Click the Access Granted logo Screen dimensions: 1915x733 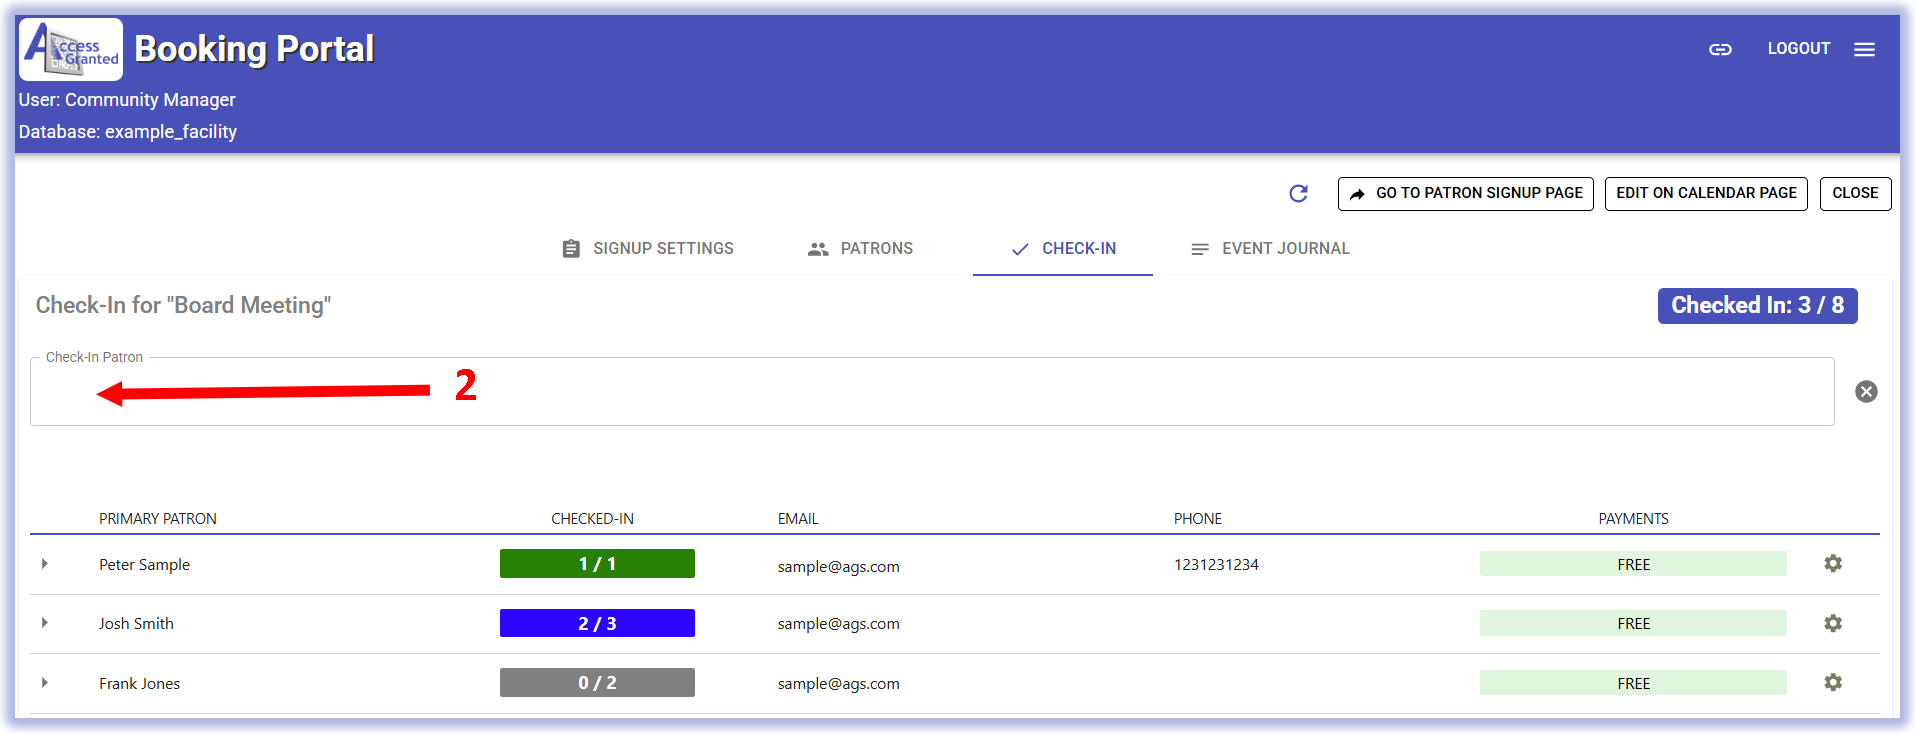[x=71, y=49]
